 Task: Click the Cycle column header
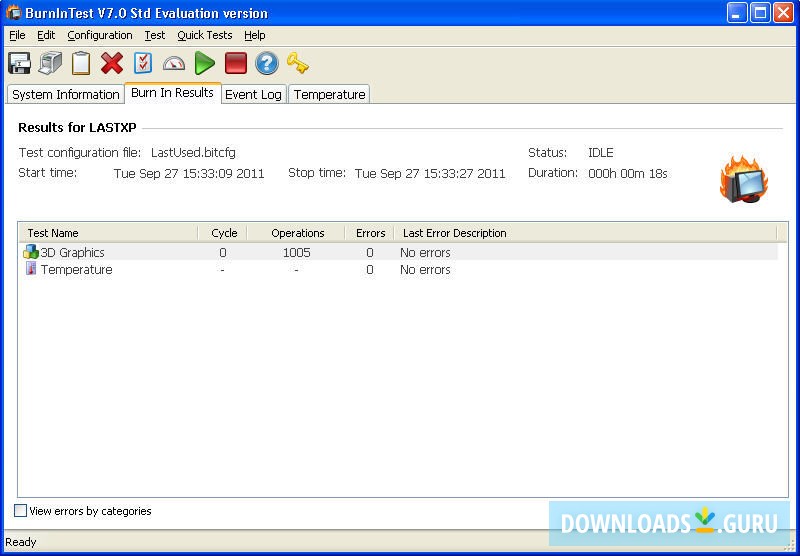(x=222, y=233)
